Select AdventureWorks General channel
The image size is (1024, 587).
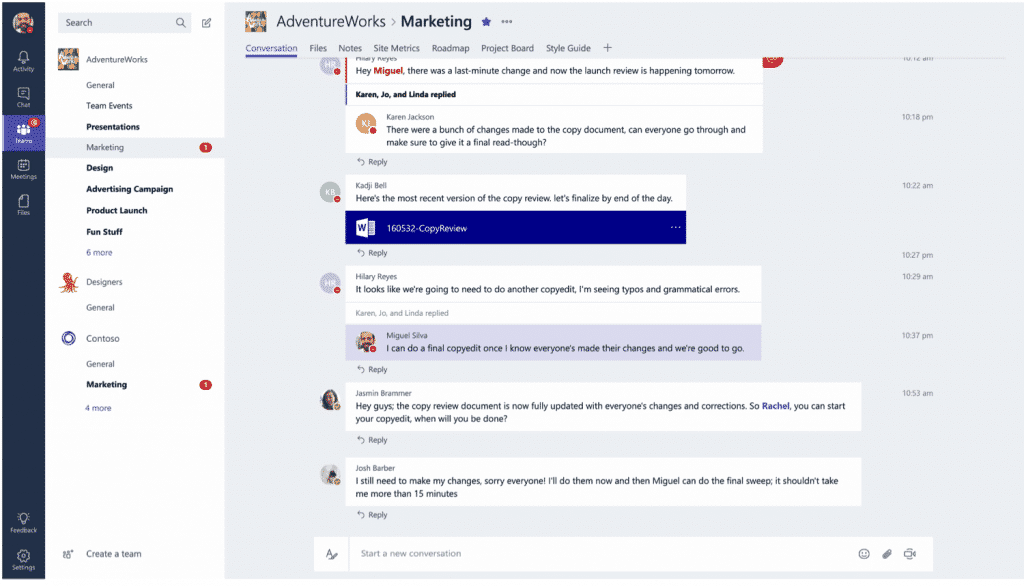point(100,86)
